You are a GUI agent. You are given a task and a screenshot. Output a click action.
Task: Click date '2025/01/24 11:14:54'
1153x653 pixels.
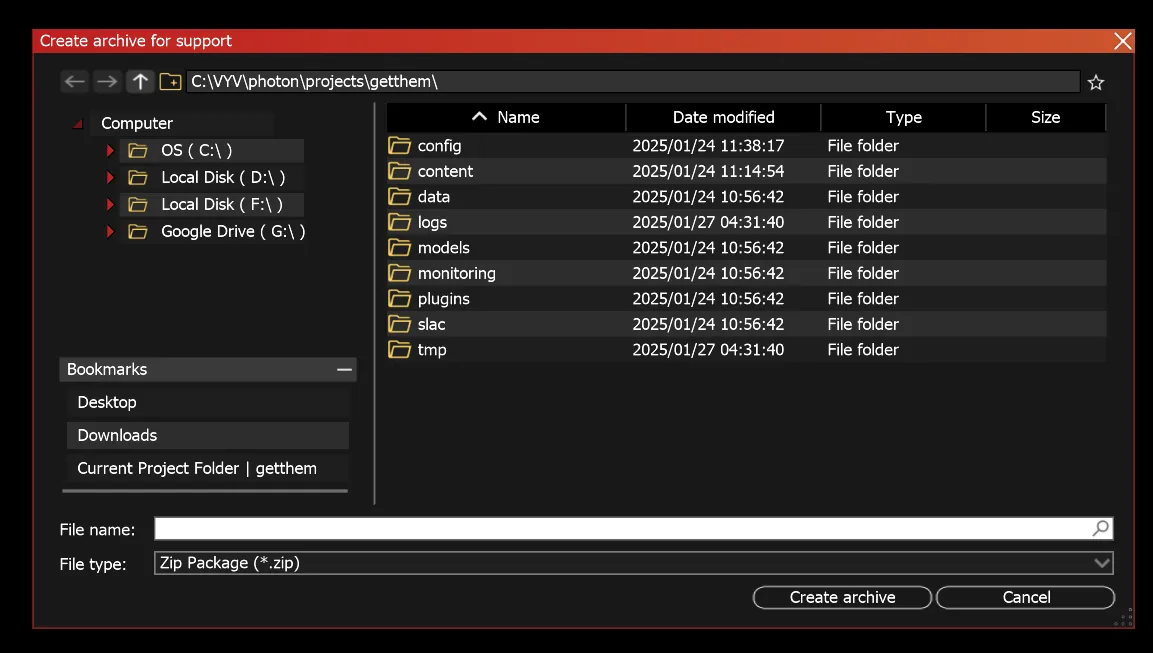tap(708, 171)
